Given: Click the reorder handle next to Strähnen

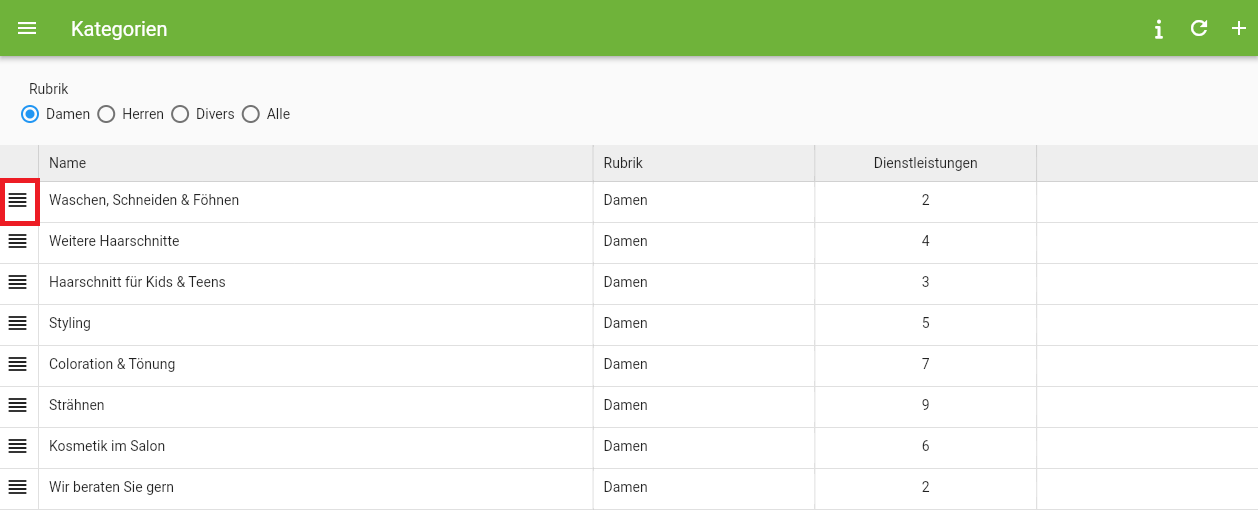Looking at the screenshot, I should point(18,405).
